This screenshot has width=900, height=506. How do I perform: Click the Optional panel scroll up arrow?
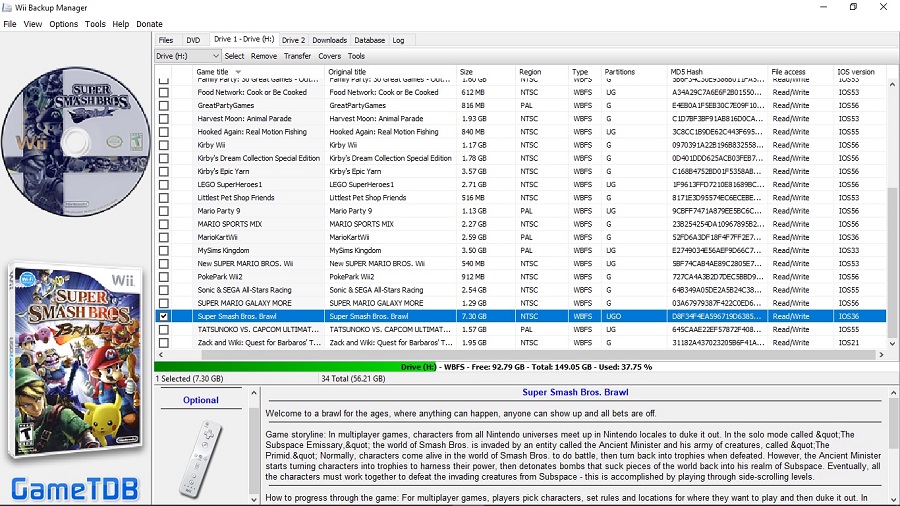[x=254, y=393]
